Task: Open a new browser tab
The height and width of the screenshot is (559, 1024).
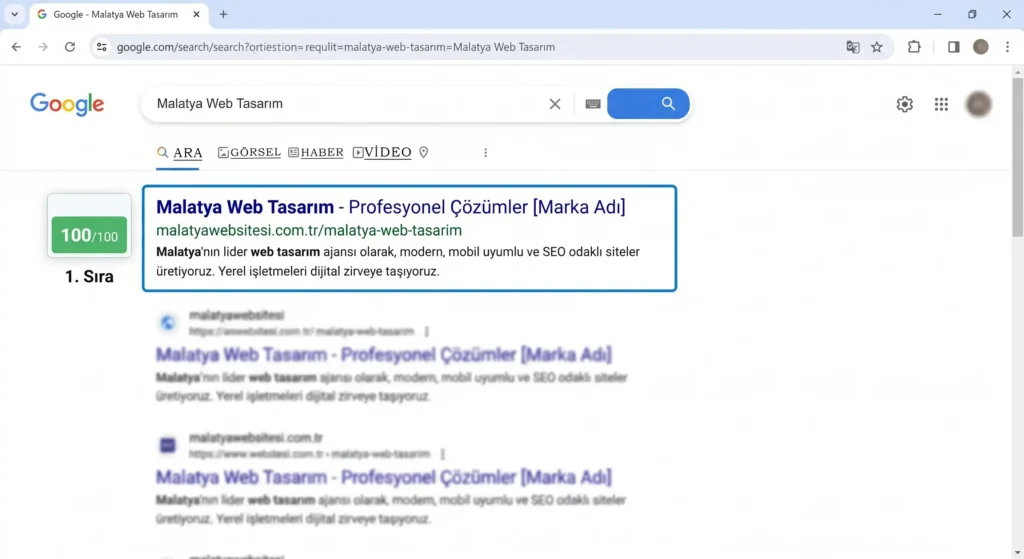Action: 223,14
